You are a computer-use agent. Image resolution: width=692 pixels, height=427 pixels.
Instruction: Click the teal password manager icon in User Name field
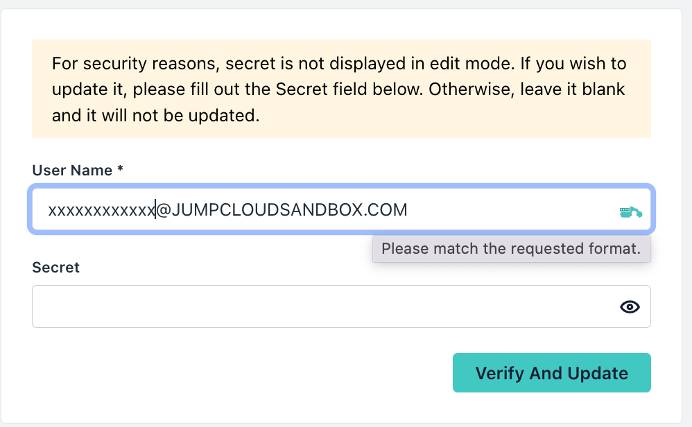pos(629,211)
